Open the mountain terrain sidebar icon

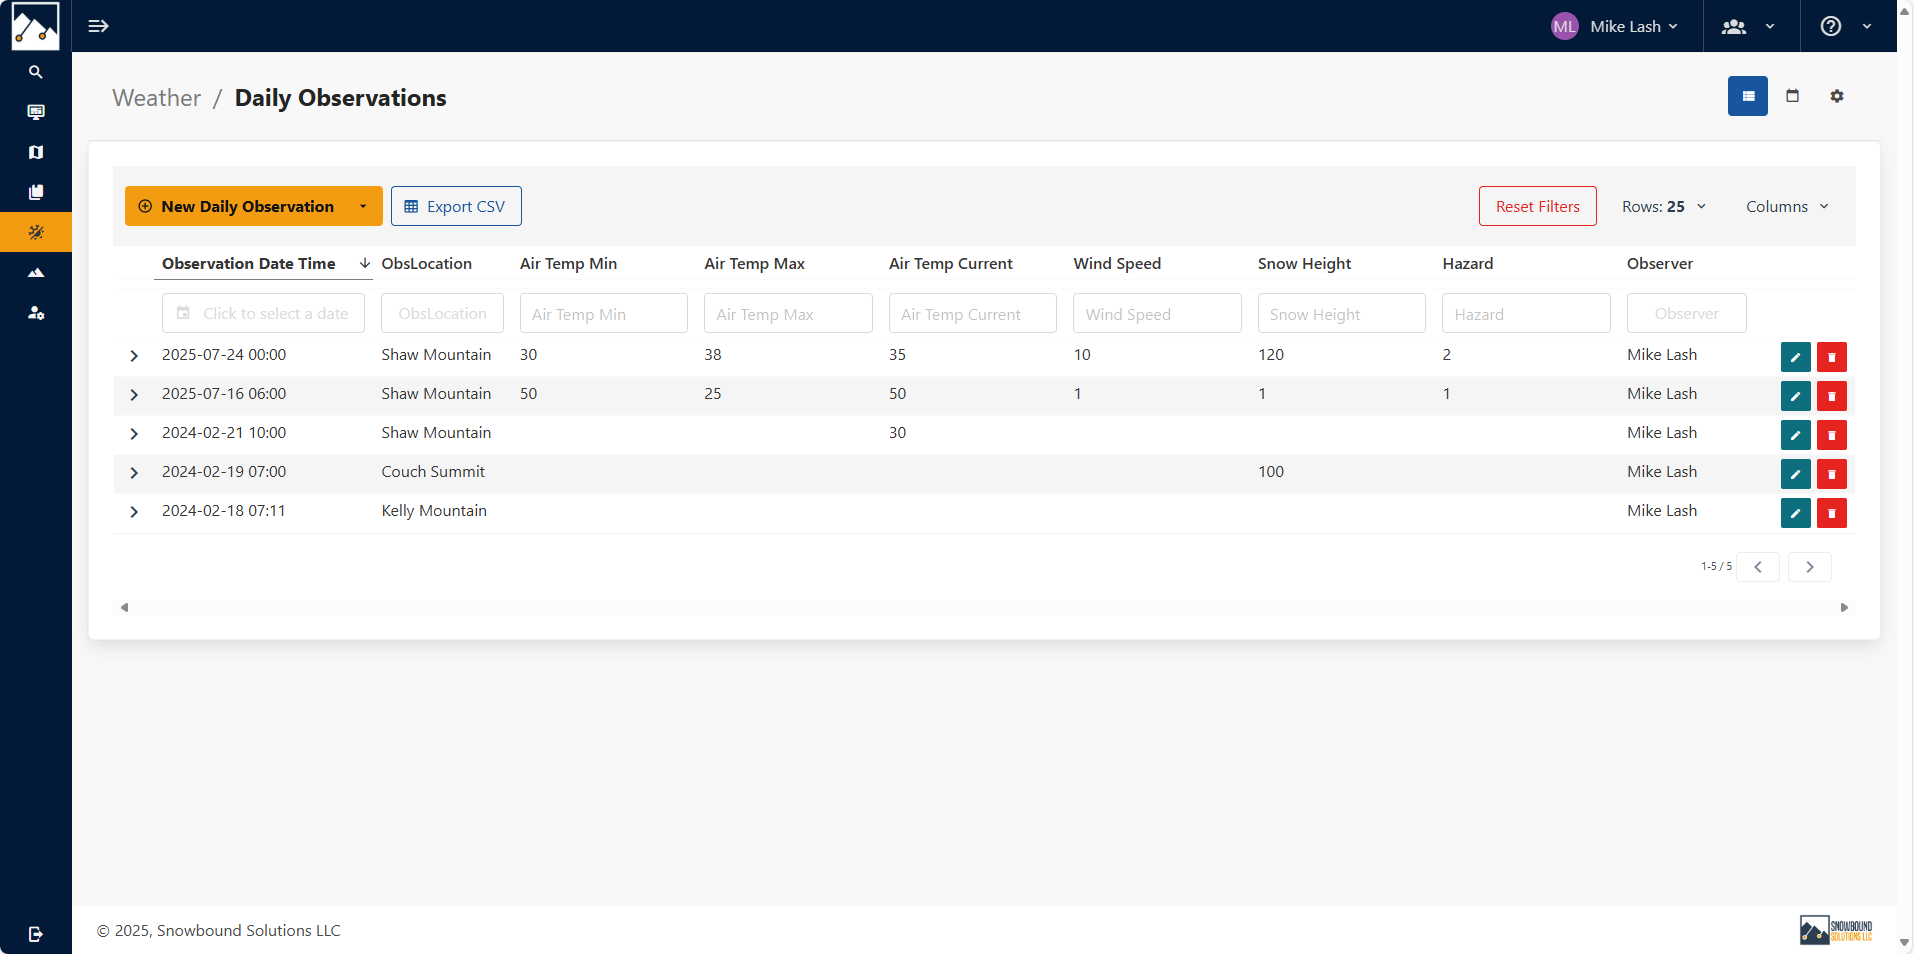(x=36, y=272)
